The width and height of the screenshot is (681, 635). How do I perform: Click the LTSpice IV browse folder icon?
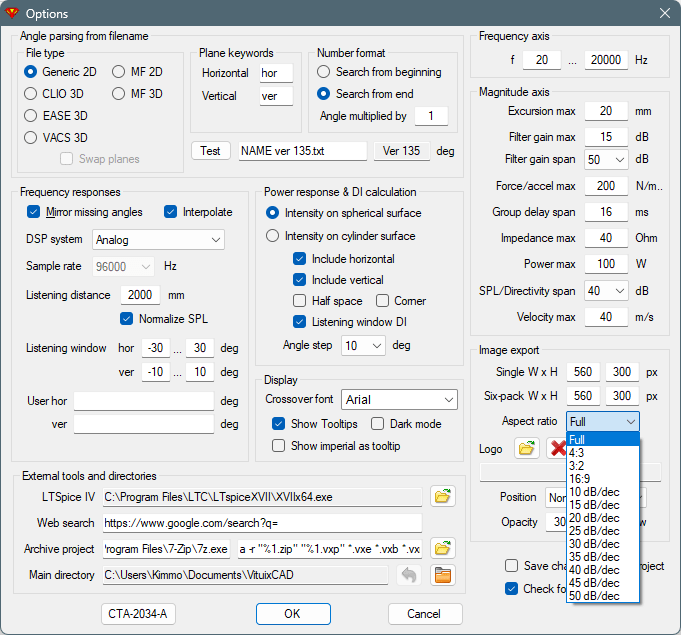coord(443,496)
